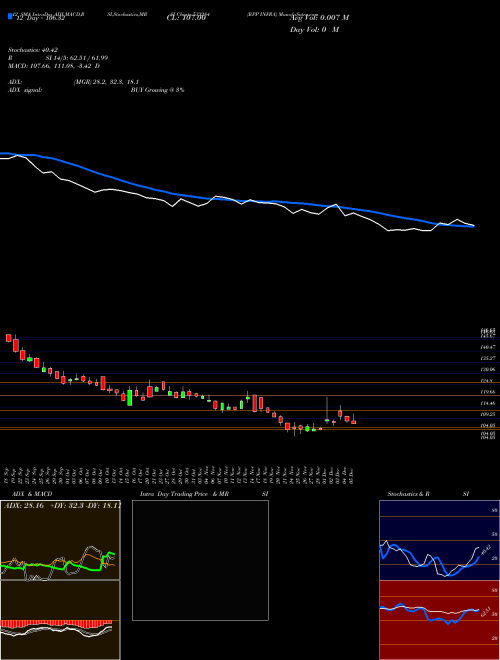Click the first red candlestick at 18 Sep
The image size is (500, 660).
point(8,338)
